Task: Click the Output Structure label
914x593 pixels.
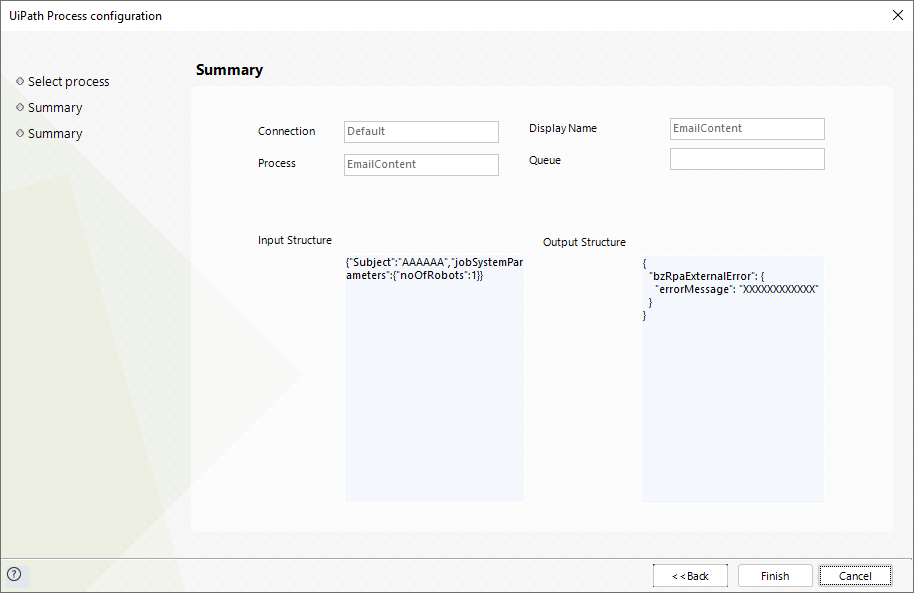Action: tap(584, 242)
